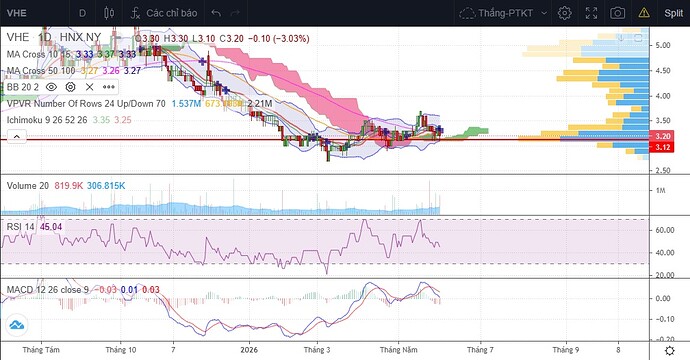Remove the BB 20 2 indicator with its X
This screenshot has width=690, height=360.
click(x=89, y=87)
